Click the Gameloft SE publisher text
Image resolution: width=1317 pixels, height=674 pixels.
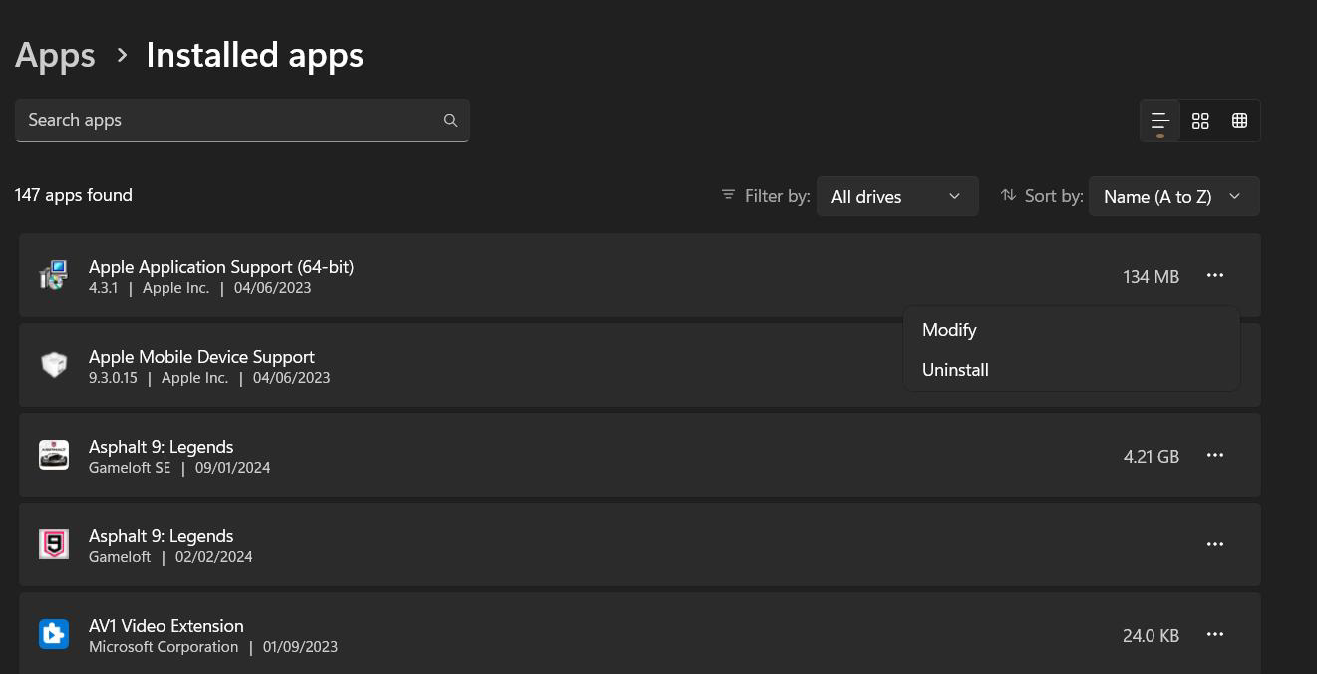click(x=129, y=468)
